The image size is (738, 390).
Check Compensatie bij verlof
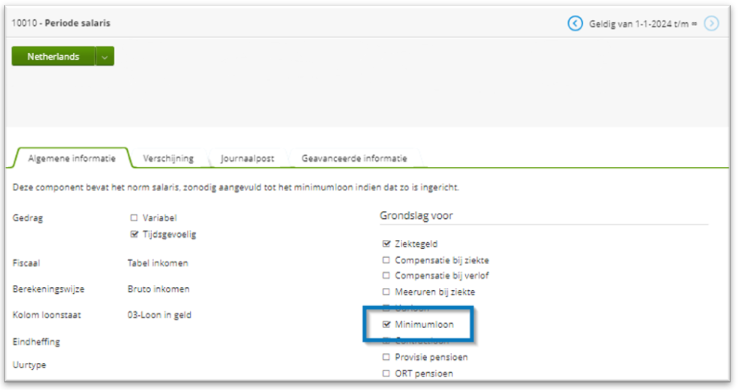[x=386, y=276]
